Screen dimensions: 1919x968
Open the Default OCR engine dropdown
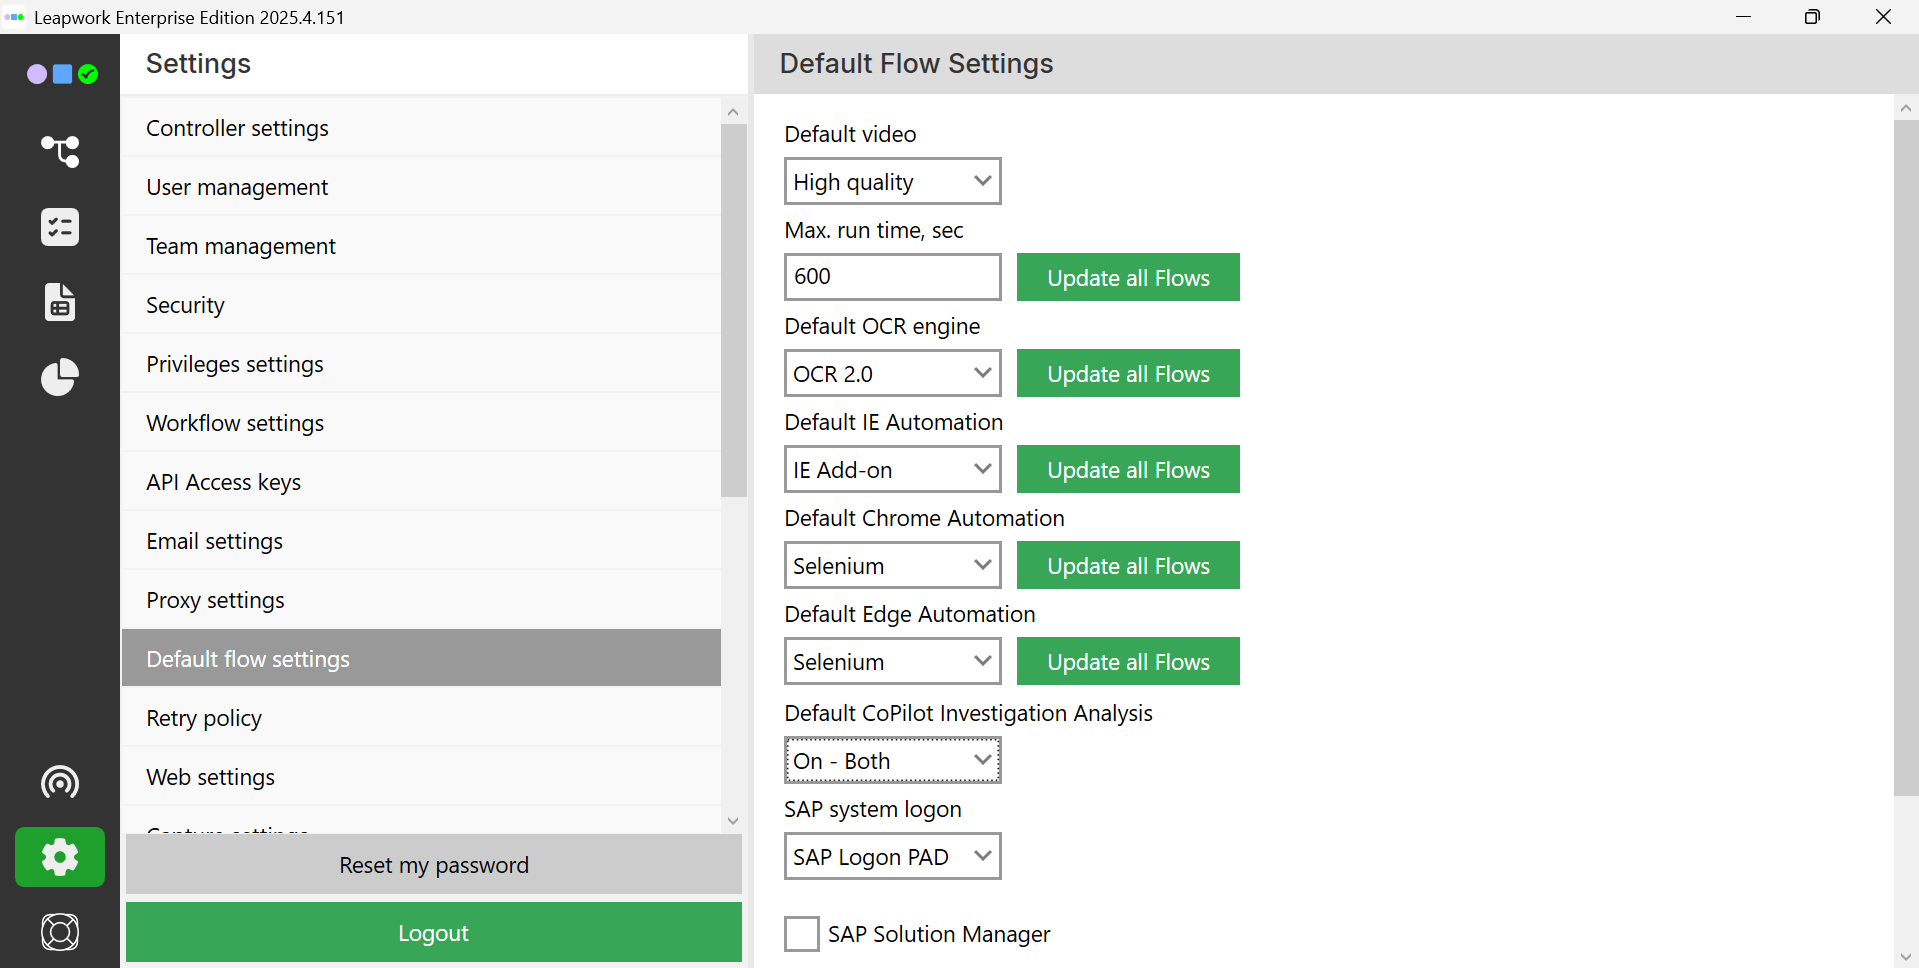[x=892, y=374]
